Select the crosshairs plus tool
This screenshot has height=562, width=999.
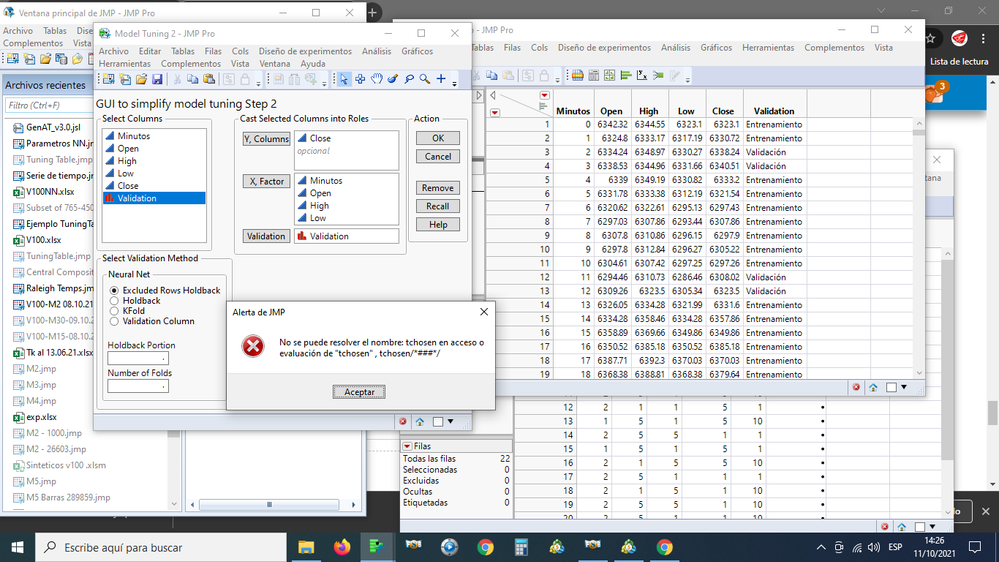(441, 79)
